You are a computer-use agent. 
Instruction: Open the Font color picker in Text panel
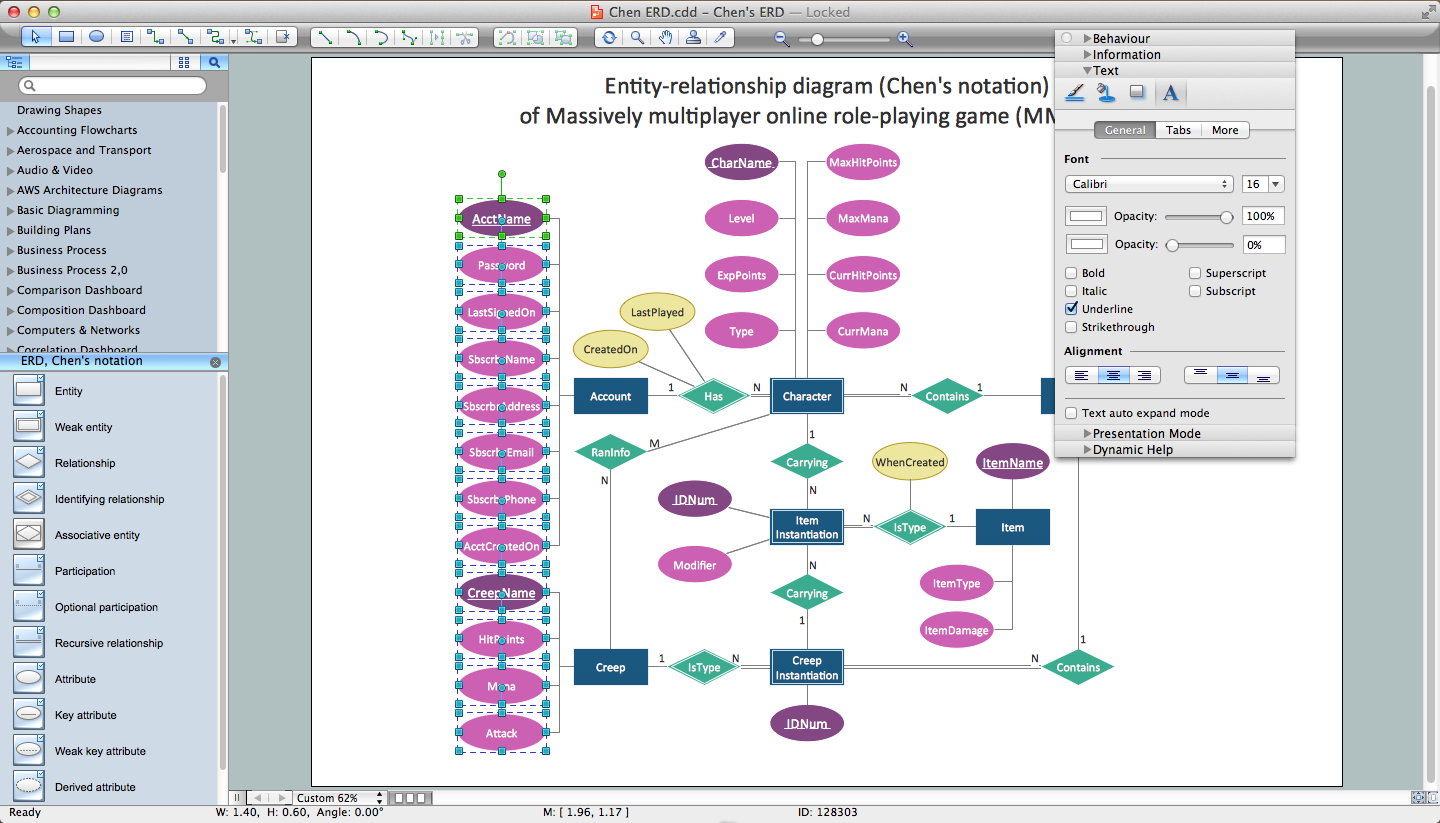[x=1171, y=92]
